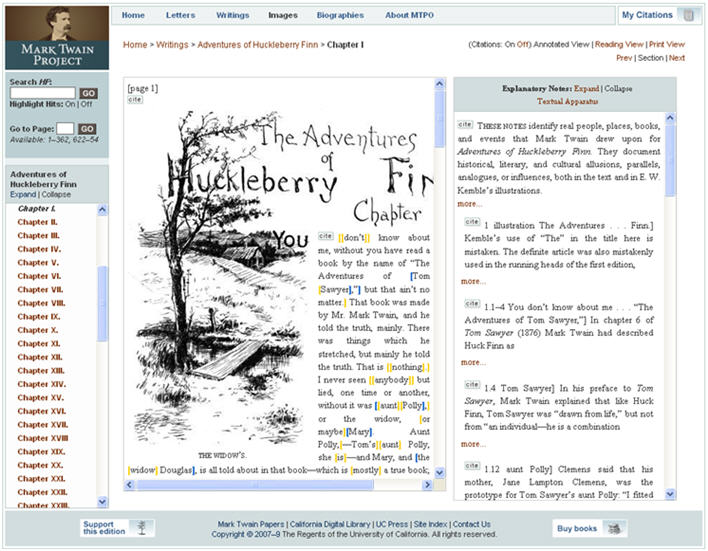This screenshot has height=551, width=708.
Task: Click more... under note 1.4 Tom Sawyer
Action: [473, 444]
